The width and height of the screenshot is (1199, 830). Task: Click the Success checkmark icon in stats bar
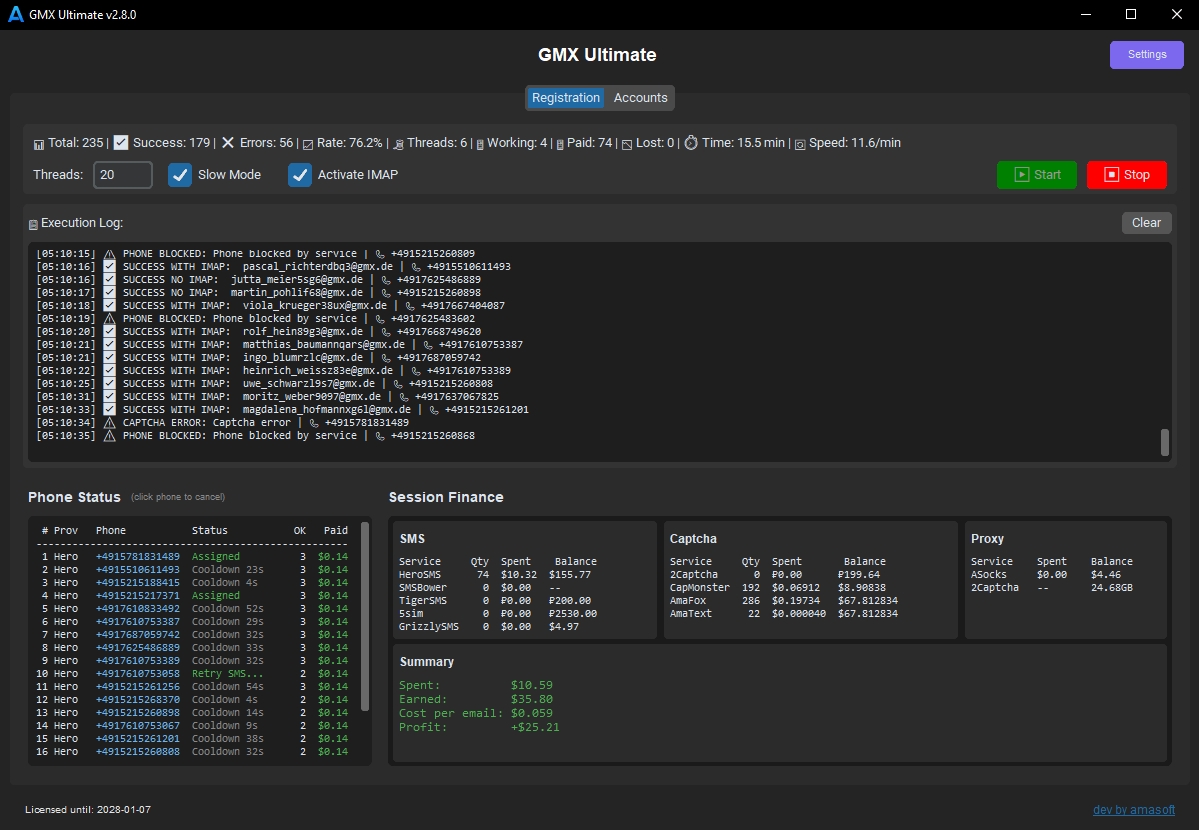121,143
